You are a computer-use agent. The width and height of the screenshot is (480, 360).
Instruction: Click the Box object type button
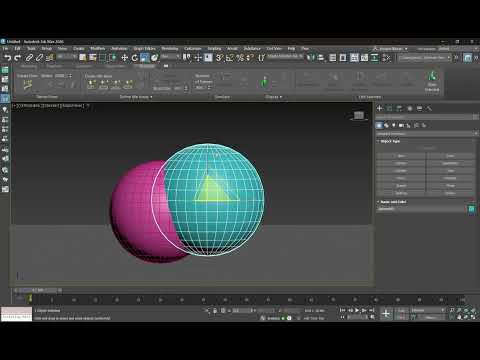click(x=401, y=156)
